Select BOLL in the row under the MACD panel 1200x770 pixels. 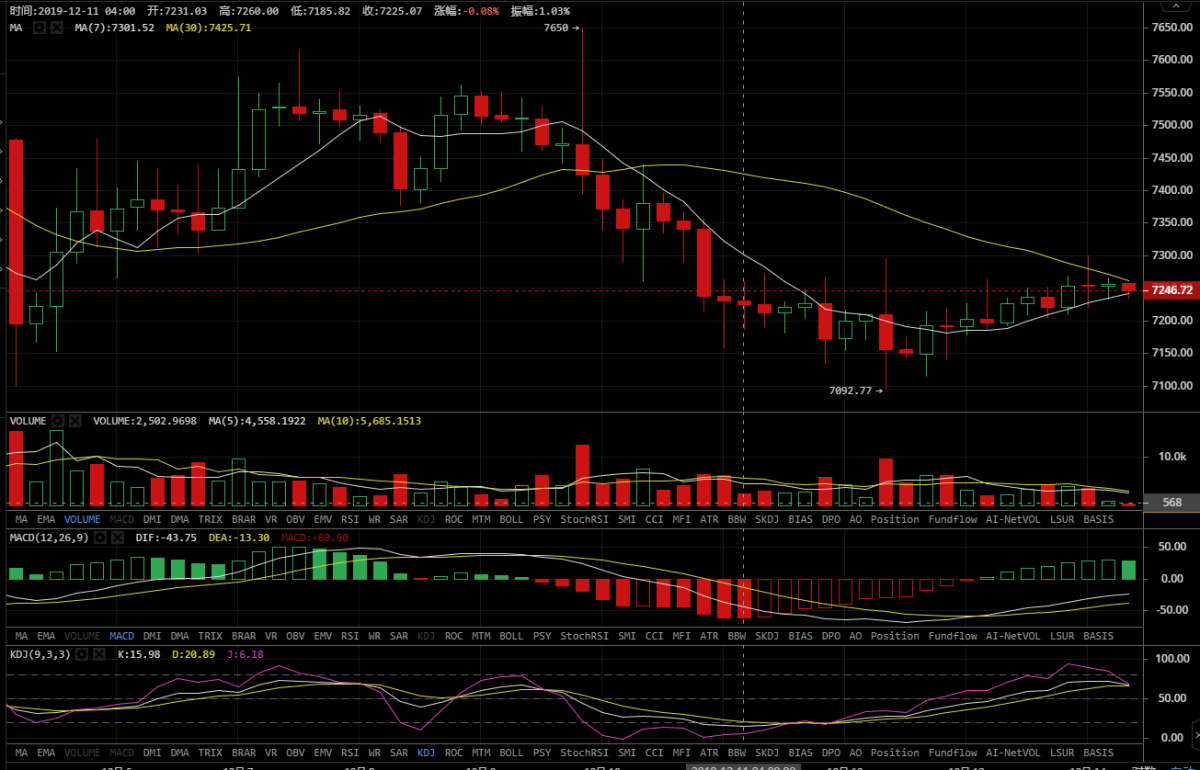[x=511, y=636]
